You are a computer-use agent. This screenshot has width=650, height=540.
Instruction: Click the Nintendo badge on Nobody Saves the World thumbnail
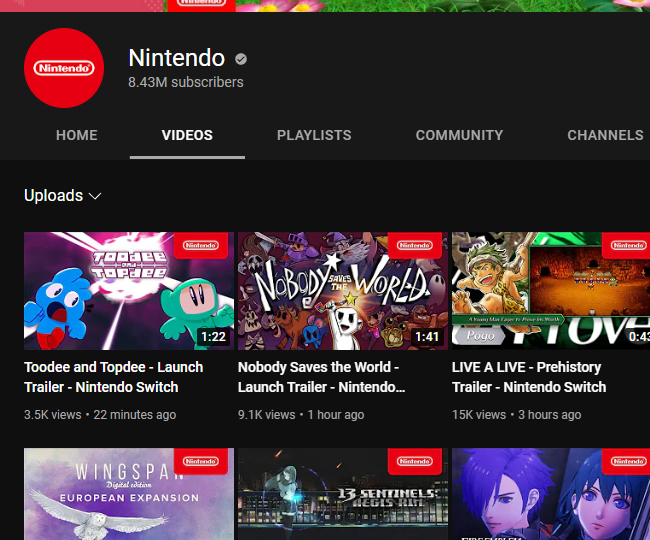(x=415, y=245)
